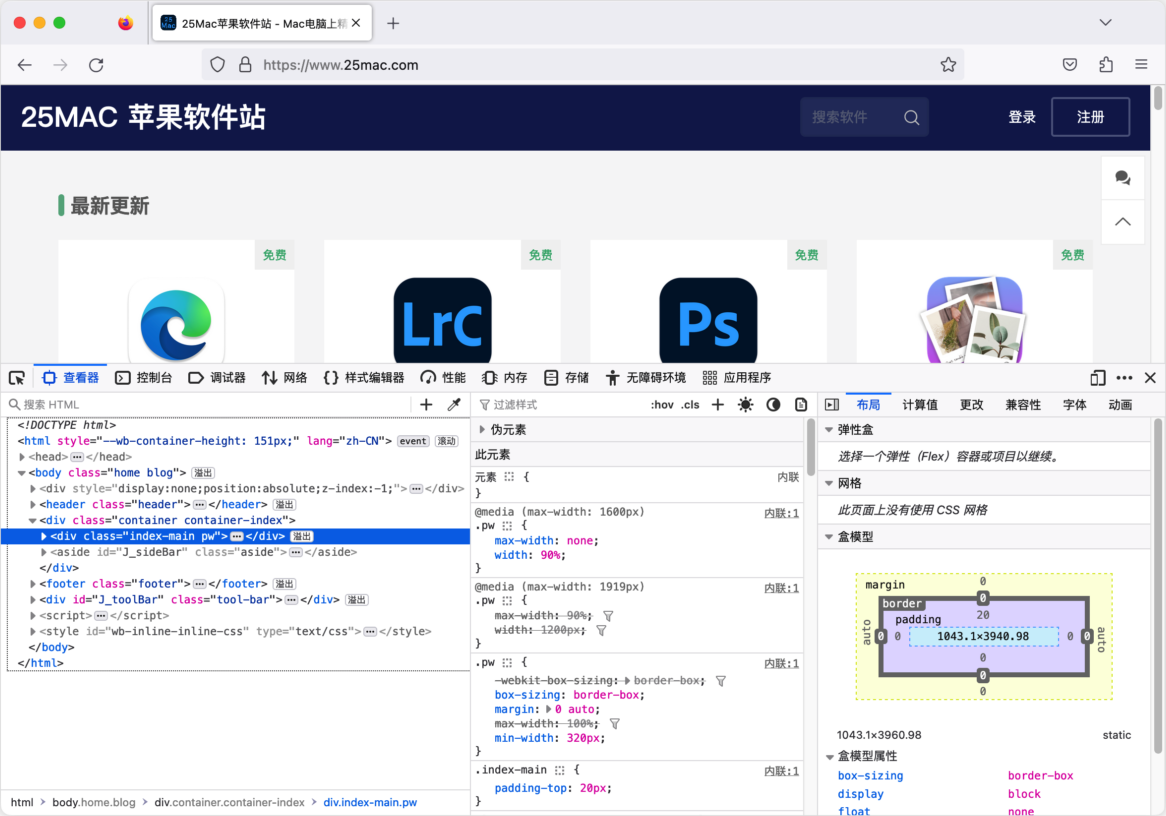Toggle the .cls classes panel

click(x=690, y=405)
